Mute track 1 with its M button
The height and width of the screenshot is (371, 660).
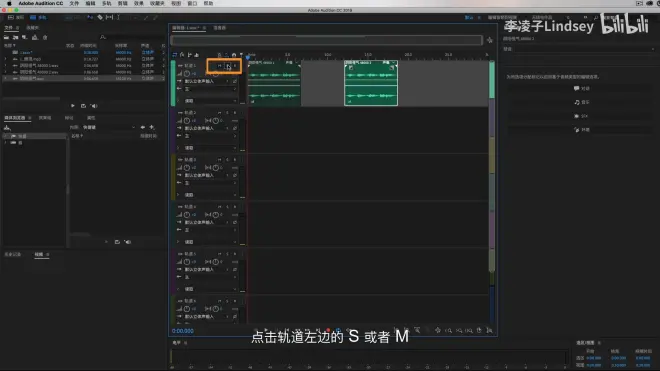[x=219, y=66]
